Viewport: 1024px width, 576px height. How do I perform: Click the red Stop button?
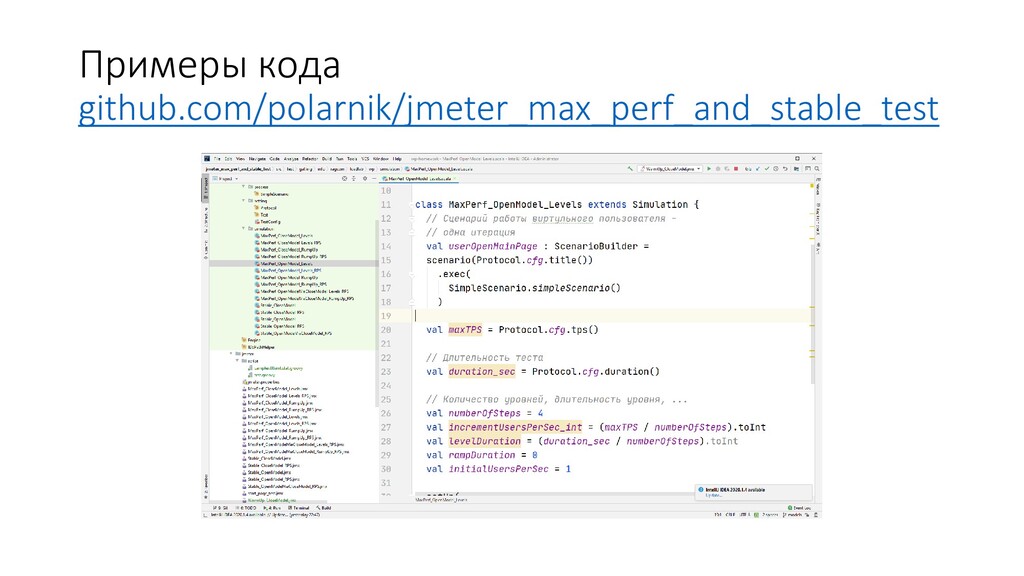[736, 168]
